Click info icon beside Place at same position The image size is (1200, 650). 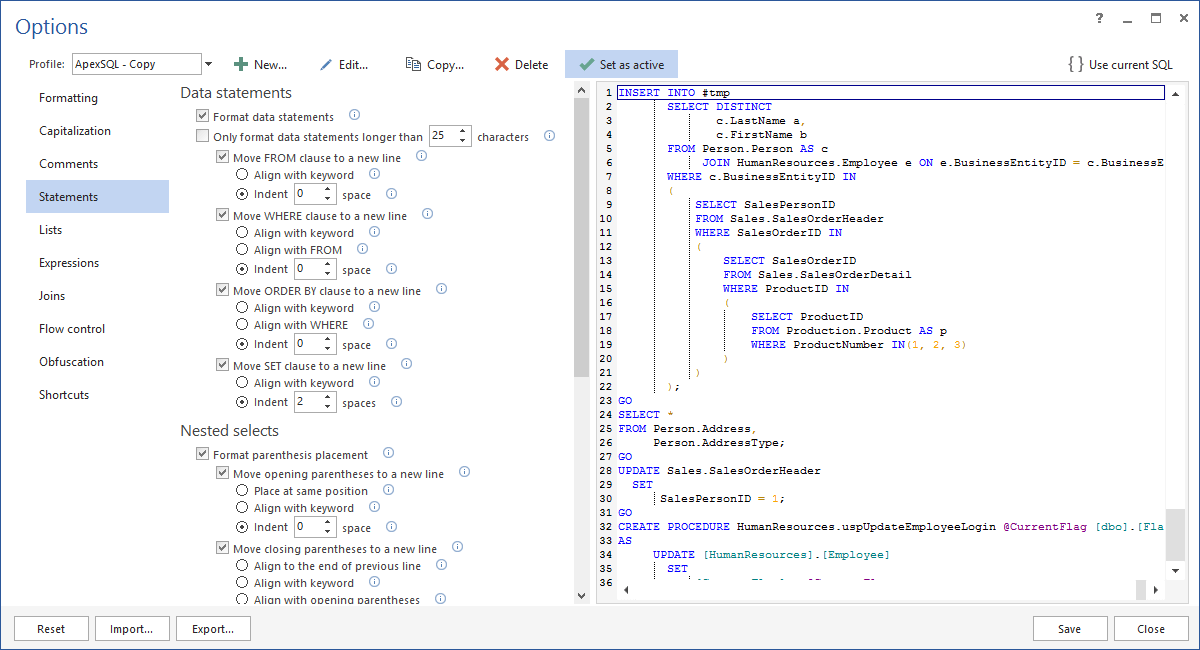click(x=388, y=490)
